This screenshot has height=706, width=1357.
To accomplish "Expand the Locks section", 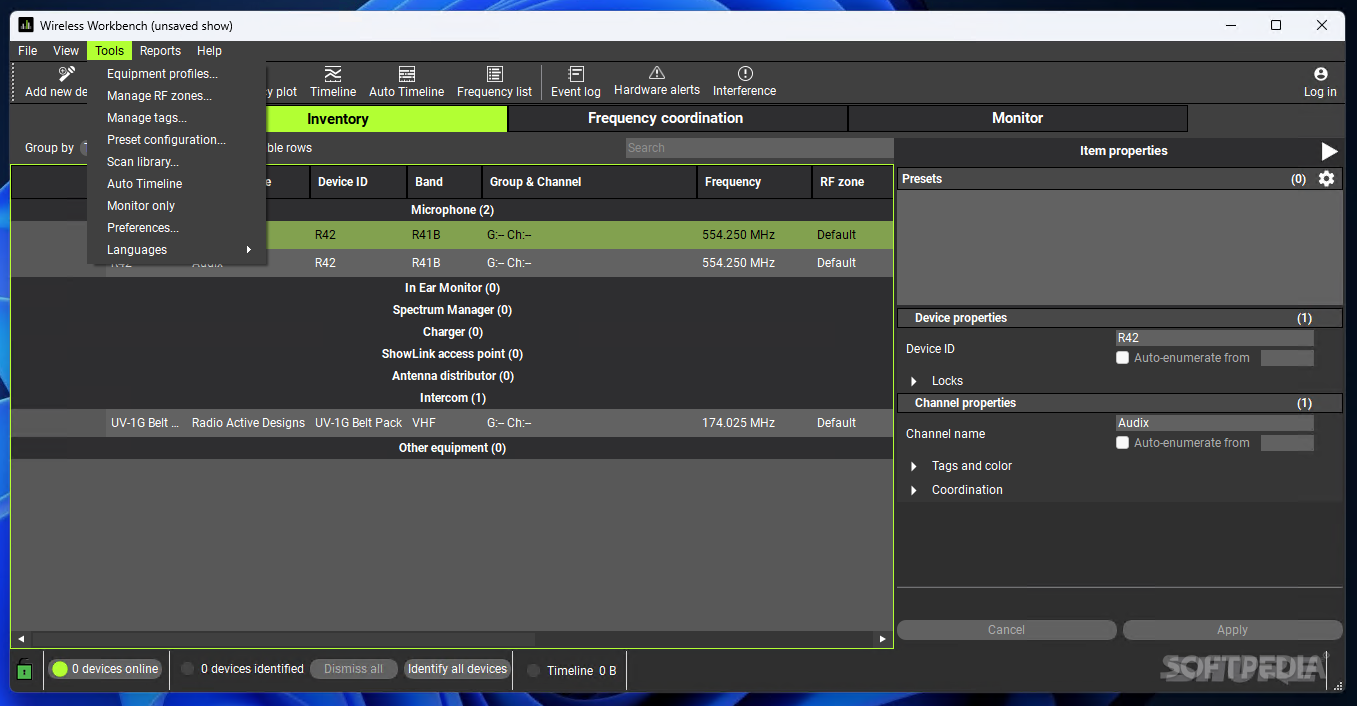I will (x=914, y=381).
